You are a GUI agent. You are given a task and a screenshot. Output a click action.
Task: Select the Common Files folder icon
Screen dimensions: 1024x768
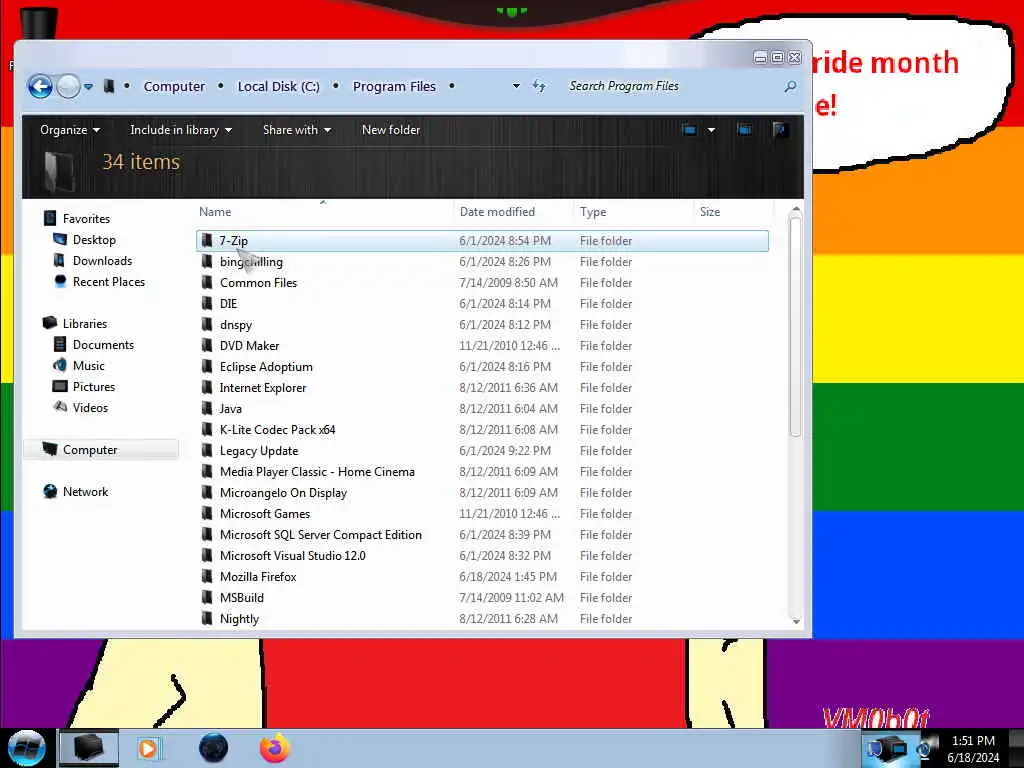(207, 282)
